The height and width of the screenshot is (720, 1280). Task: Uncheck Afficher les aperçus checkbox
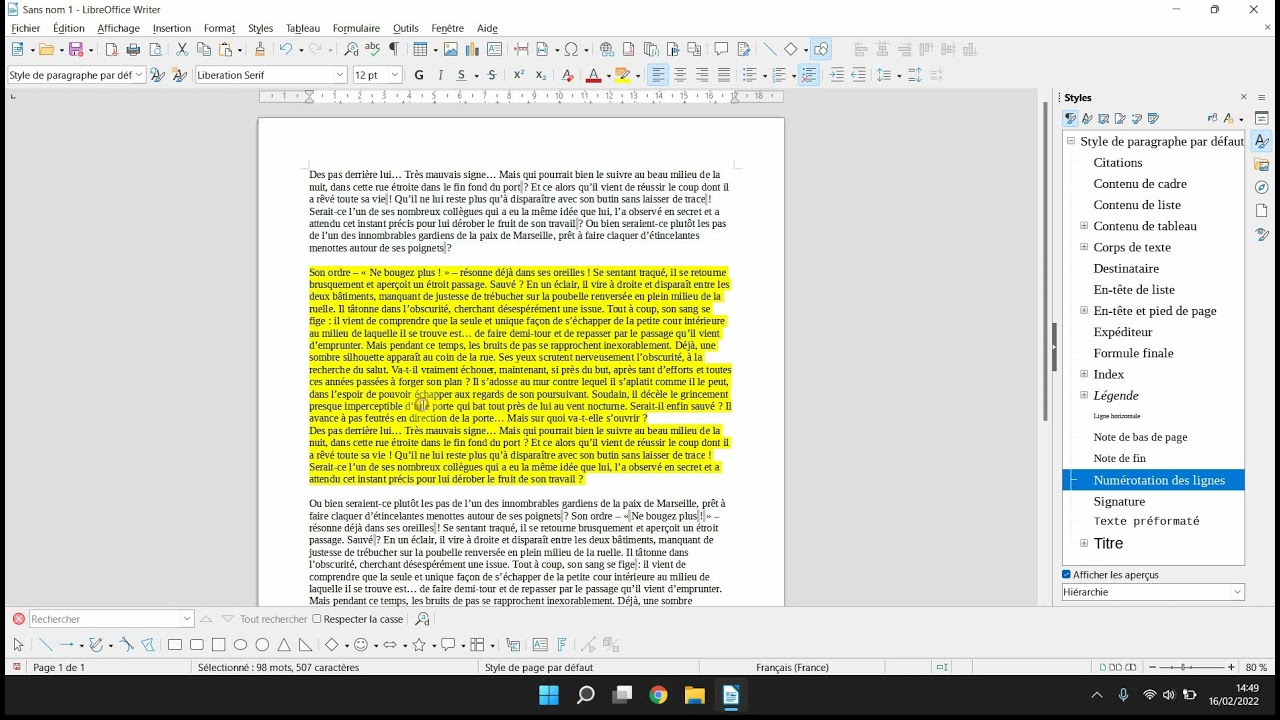(1067, 575)
